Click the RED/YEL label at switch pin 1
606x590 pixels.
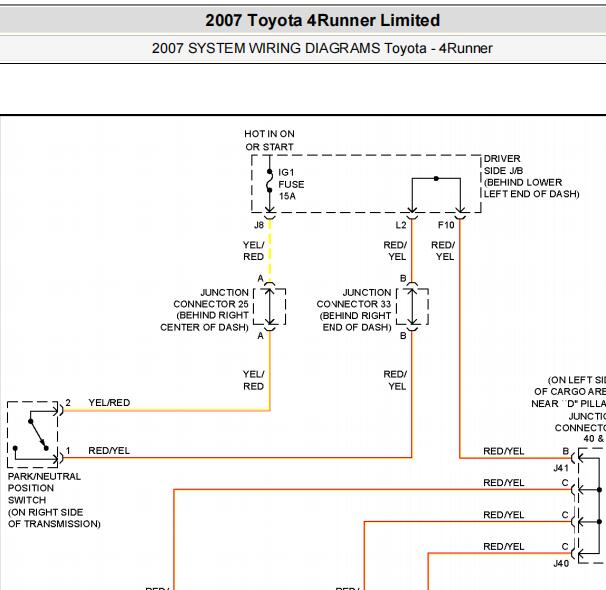(x=109, y=451)
